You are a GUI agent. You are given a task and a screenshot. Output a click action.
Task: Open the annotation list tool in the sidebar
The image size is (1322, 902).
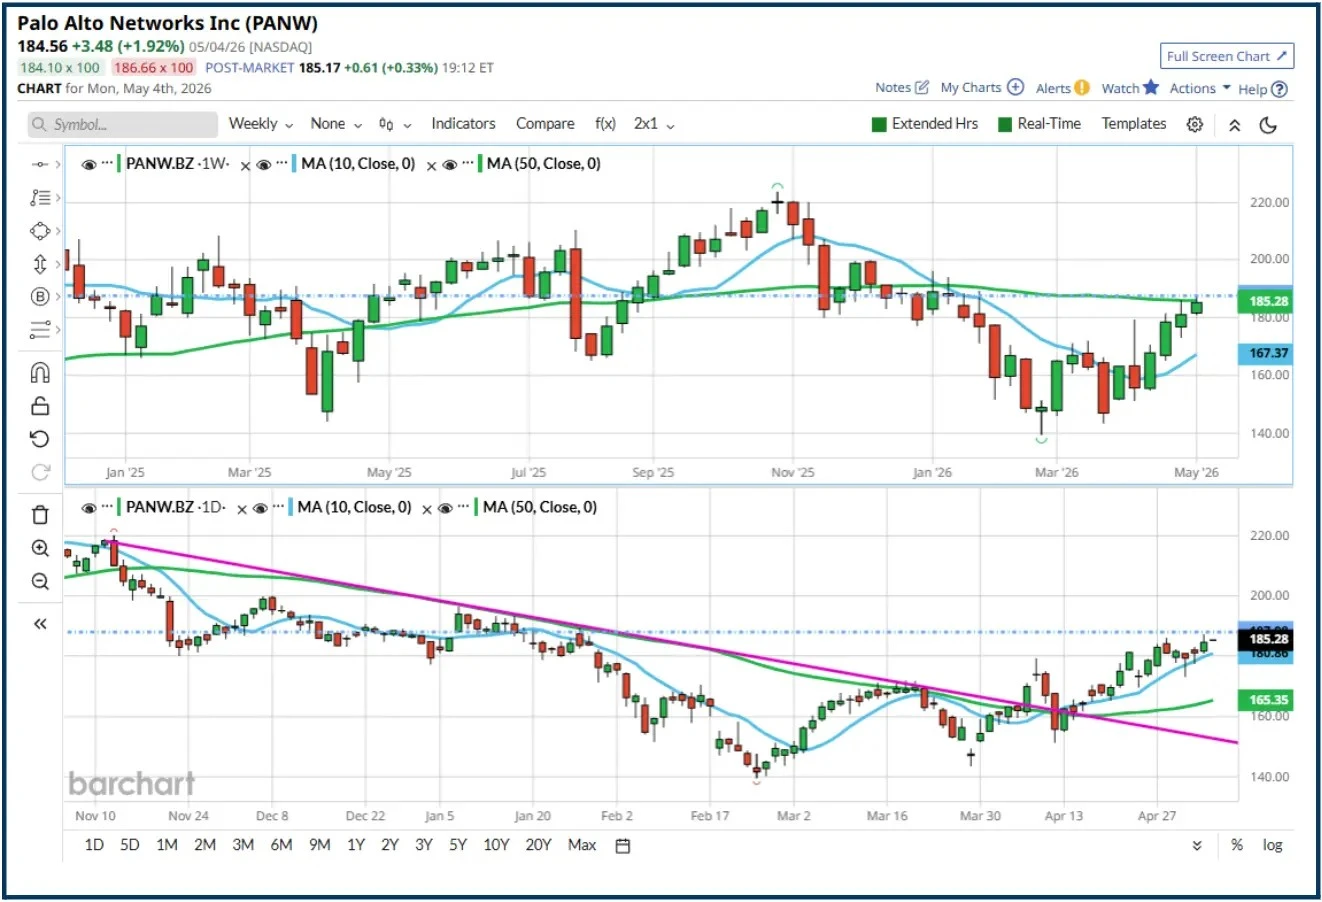39,197
